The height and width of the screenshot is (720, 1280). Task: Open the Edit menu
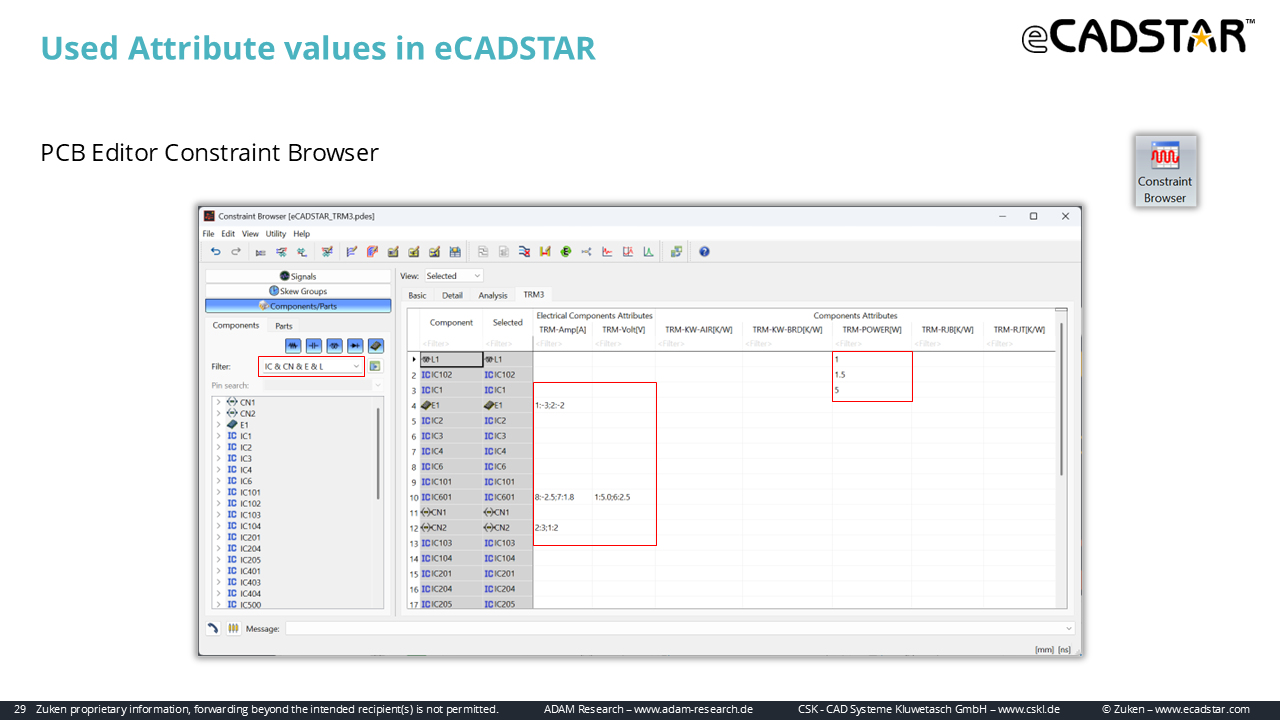(x=228, y=234)
